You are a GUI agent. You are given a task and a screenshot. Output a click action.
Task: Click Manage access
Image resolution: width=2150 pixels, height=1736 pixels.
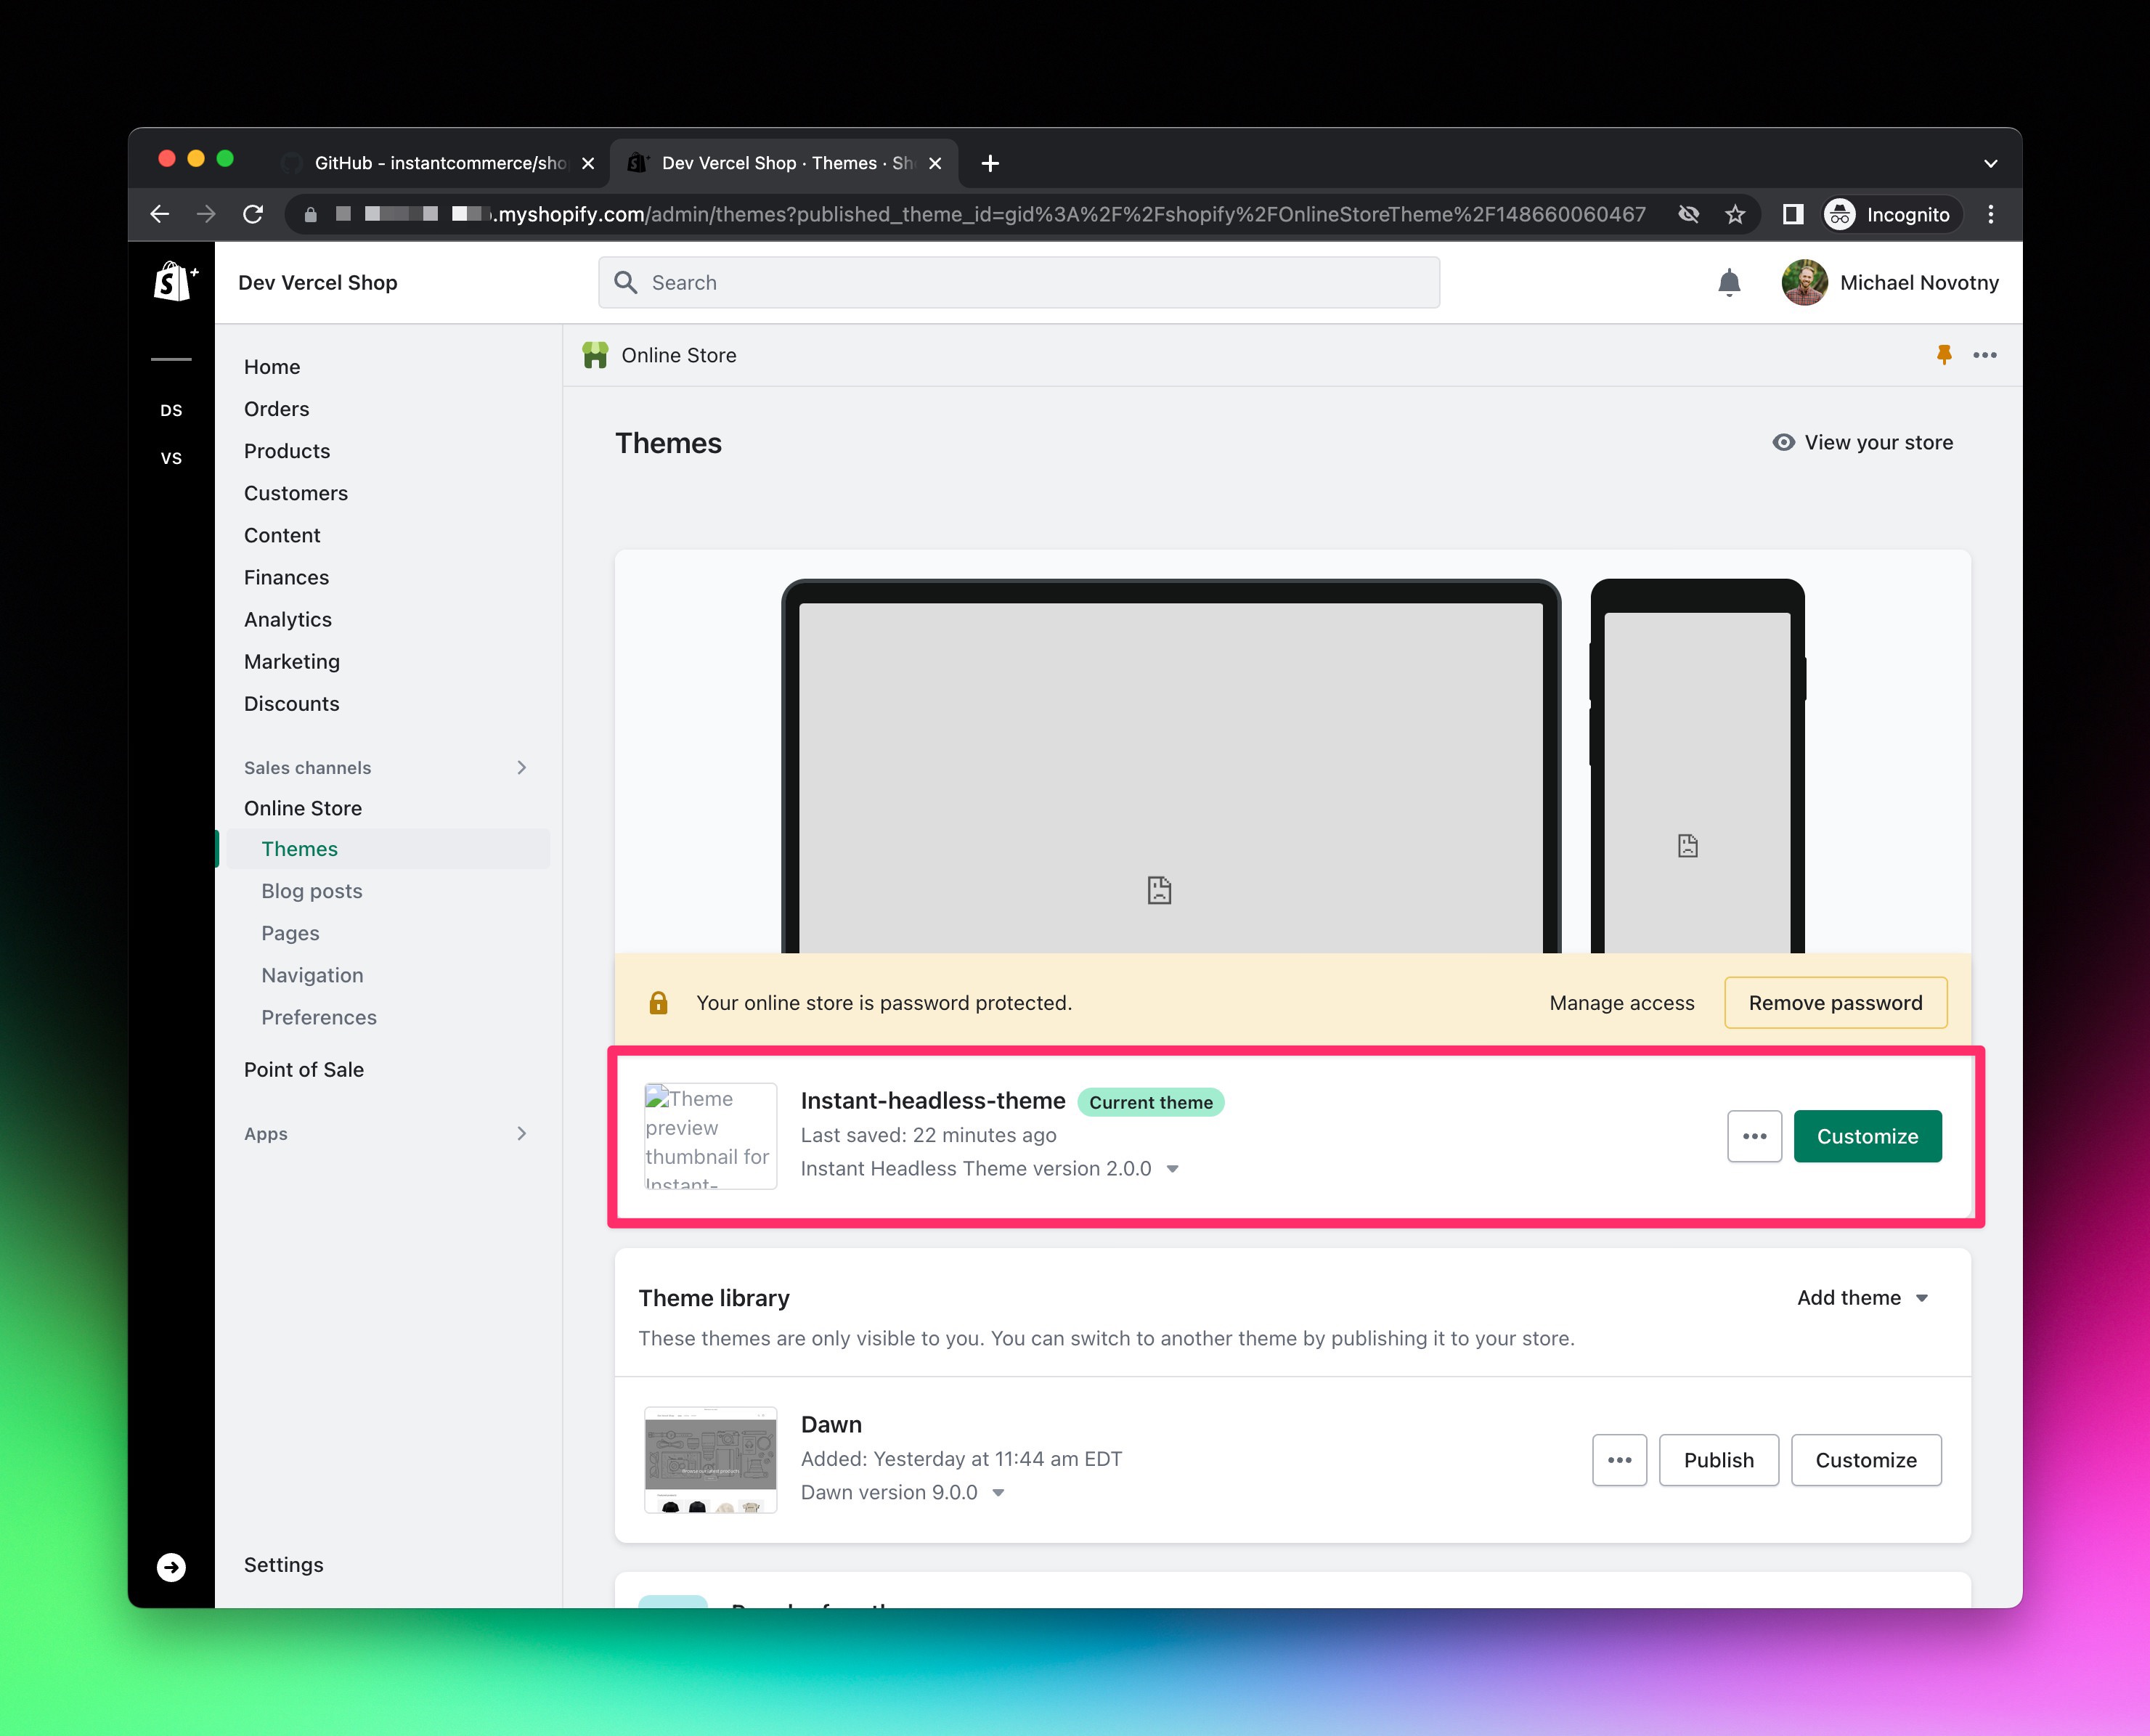(1622, 1003)
